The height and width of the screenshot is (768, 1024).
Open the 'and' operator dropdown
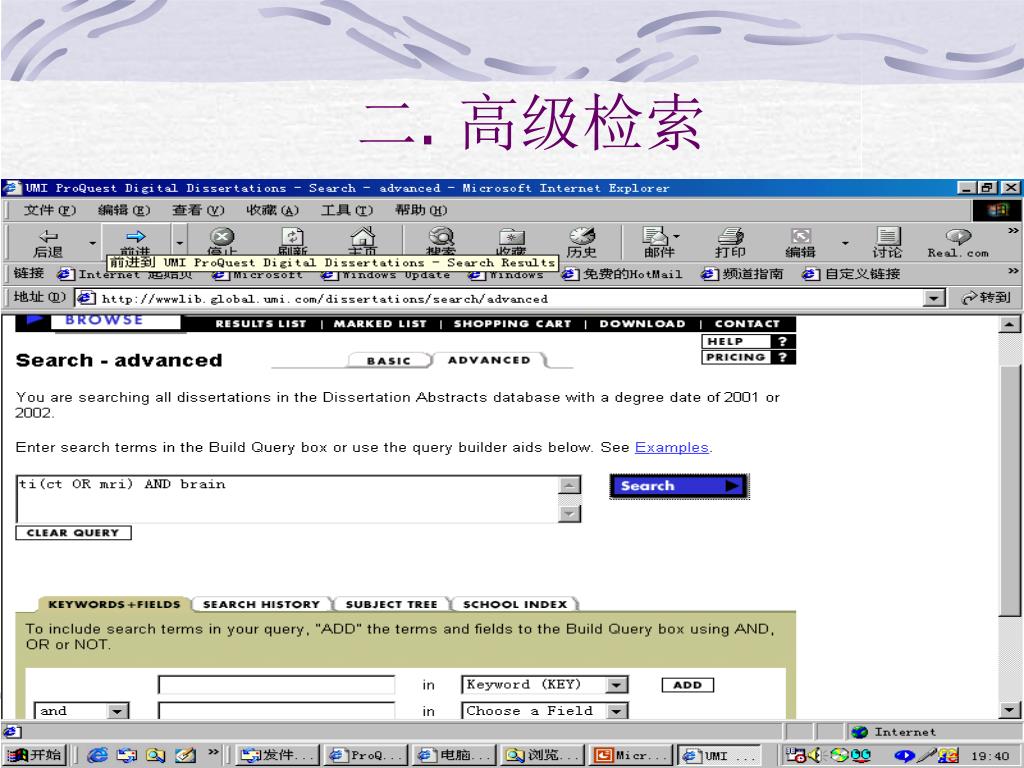point(118,711)
